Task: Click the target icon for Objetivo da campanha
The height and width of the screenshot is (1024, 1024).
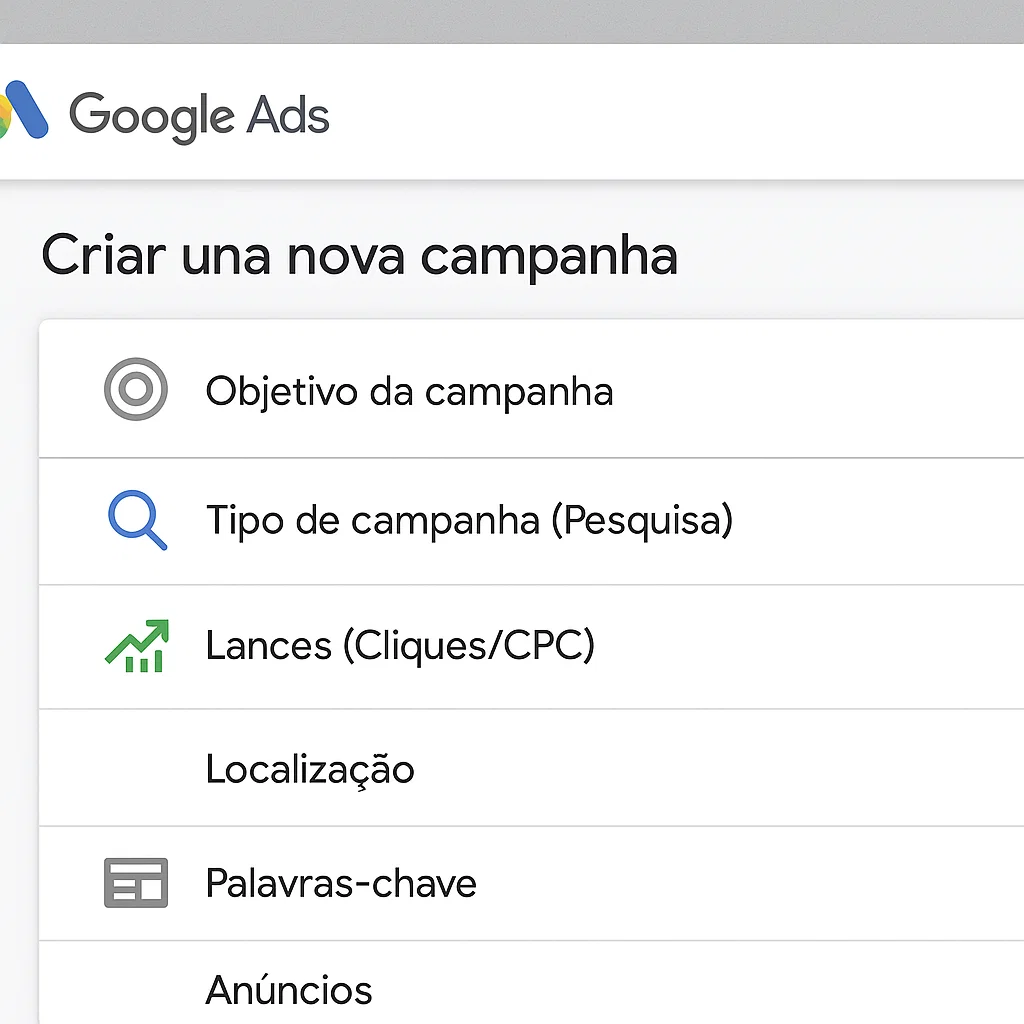Action: 136,389
